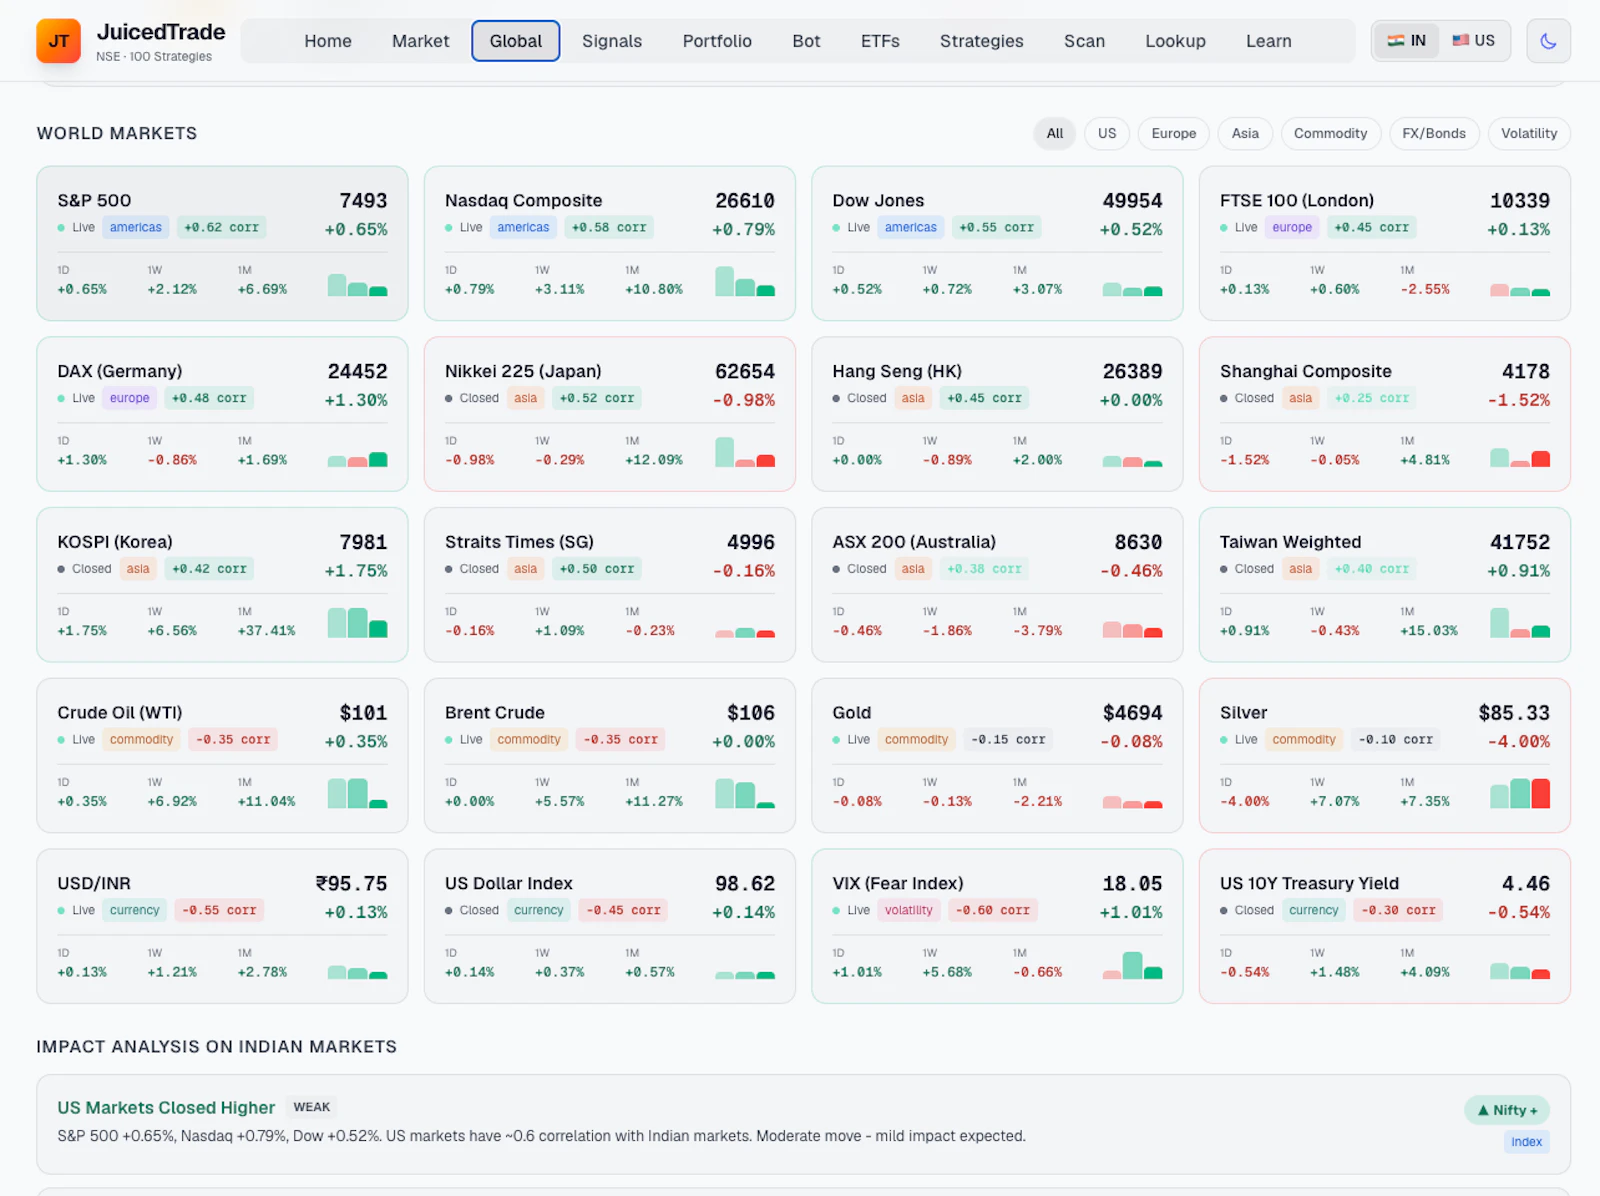Click KOSPI (Korea) mini bar chart
Screen dimensions: 1600x1196
point(357,622)
